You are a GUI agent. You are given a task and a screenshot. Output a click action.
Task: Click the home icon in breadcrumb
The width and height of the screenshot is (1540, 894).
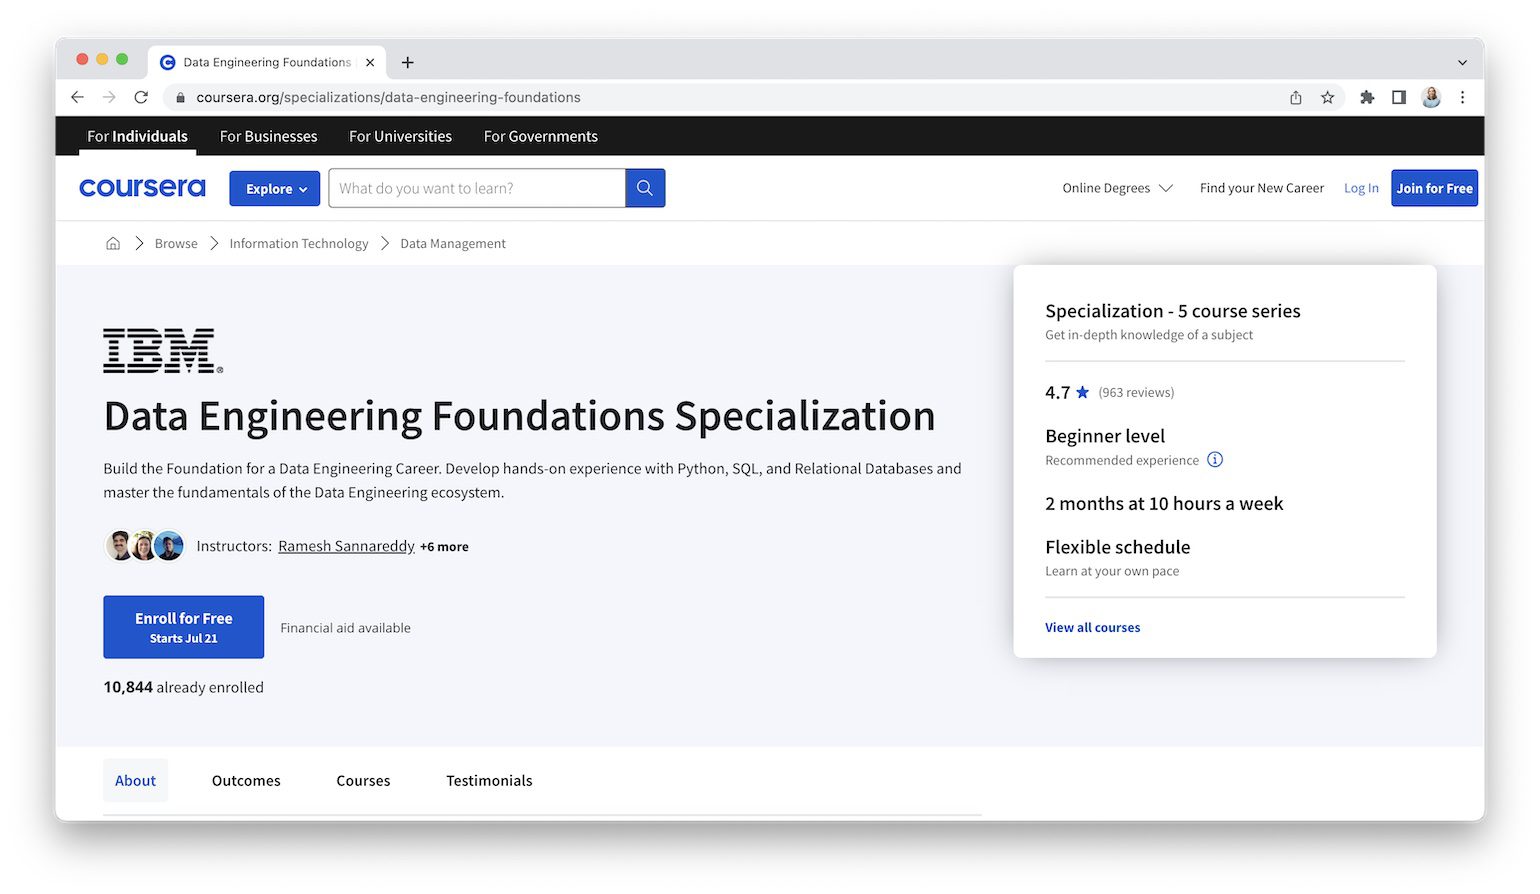click(x=113, y=244)
